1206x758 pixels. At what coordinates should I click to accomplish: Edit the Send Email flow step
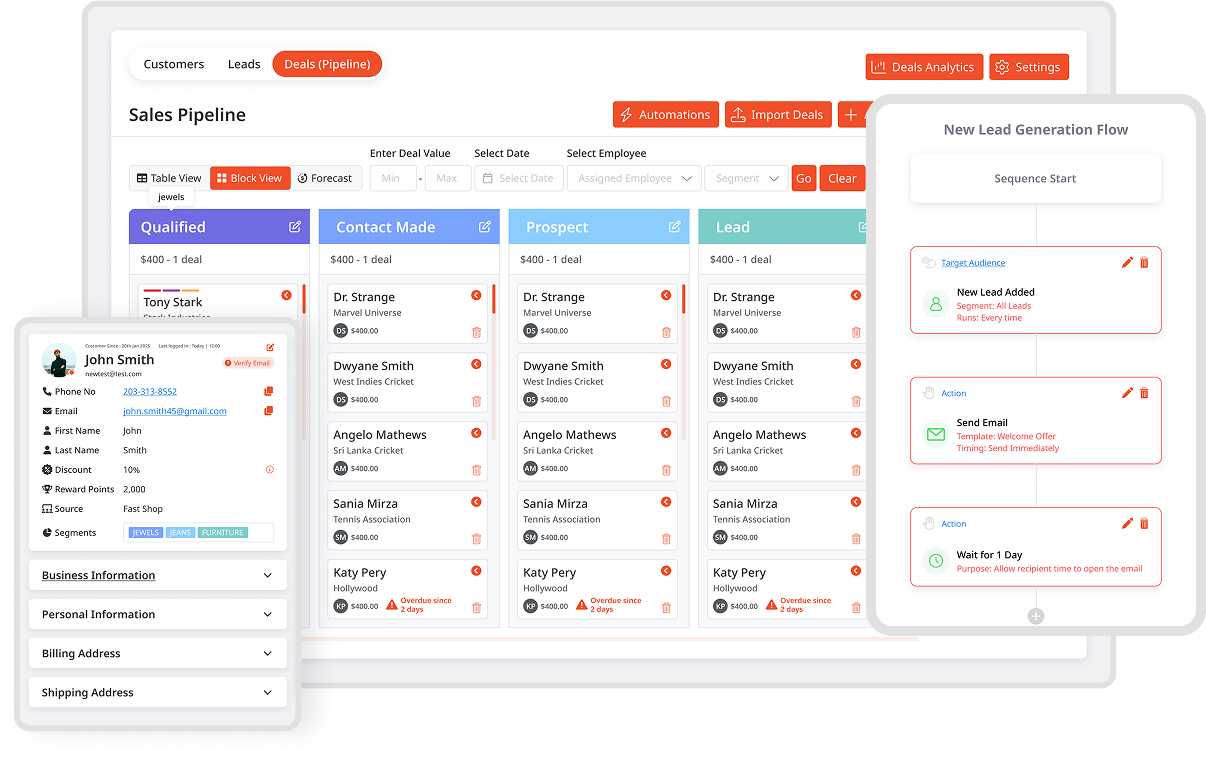coord(1127,393)
